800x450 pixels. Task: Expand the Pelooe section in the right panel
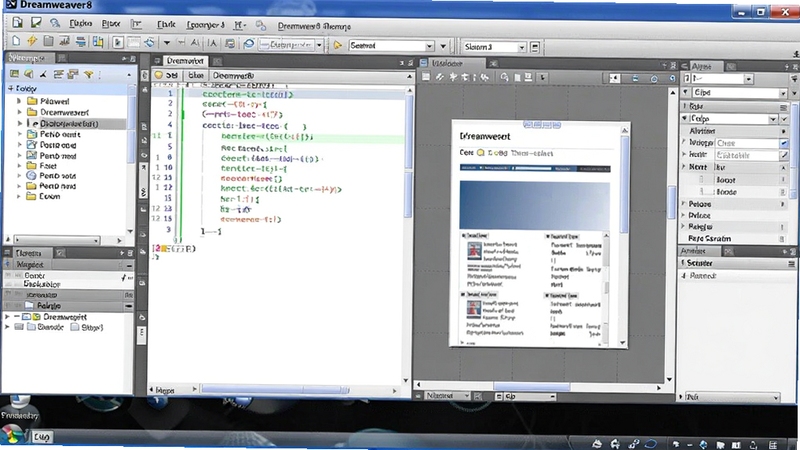684,204
